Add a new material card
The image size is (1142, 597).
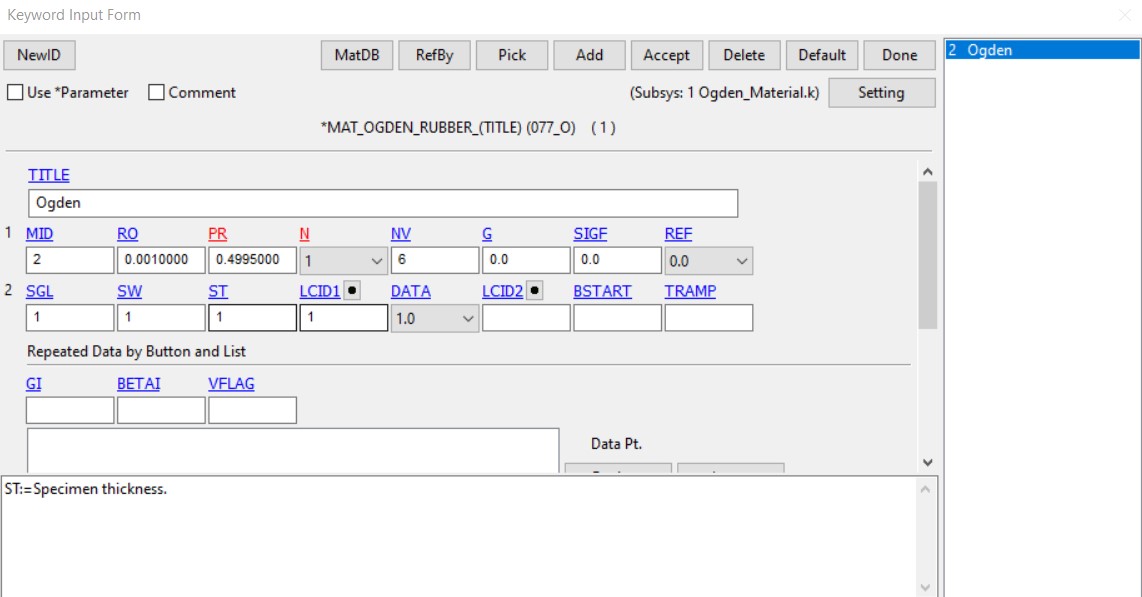[589, 55]
